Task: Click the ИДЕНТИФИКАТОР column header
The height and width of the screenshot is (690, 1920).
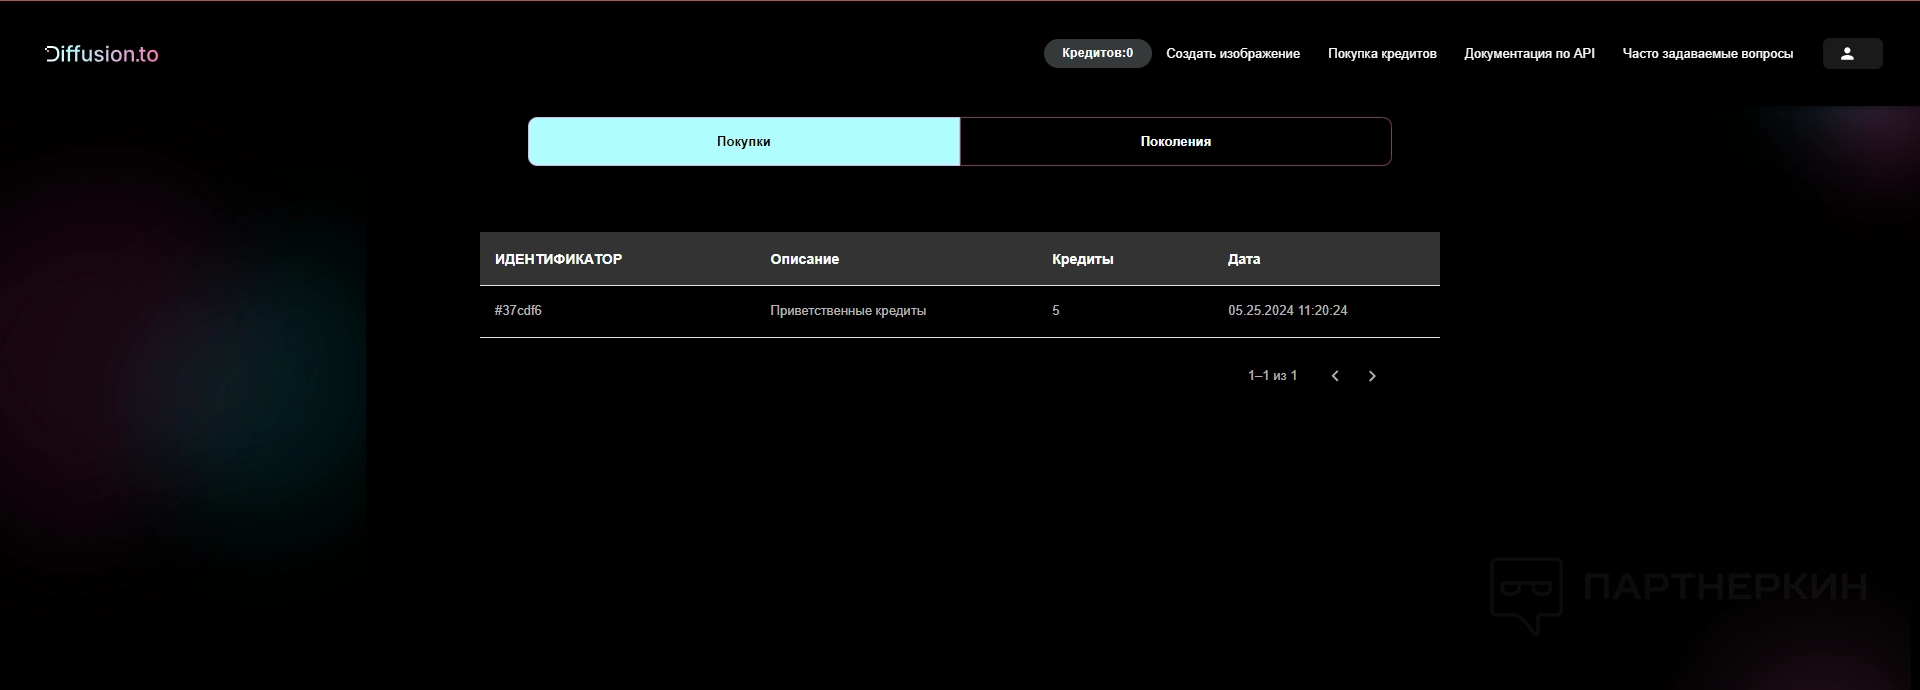Action: [x=558, y=259]
